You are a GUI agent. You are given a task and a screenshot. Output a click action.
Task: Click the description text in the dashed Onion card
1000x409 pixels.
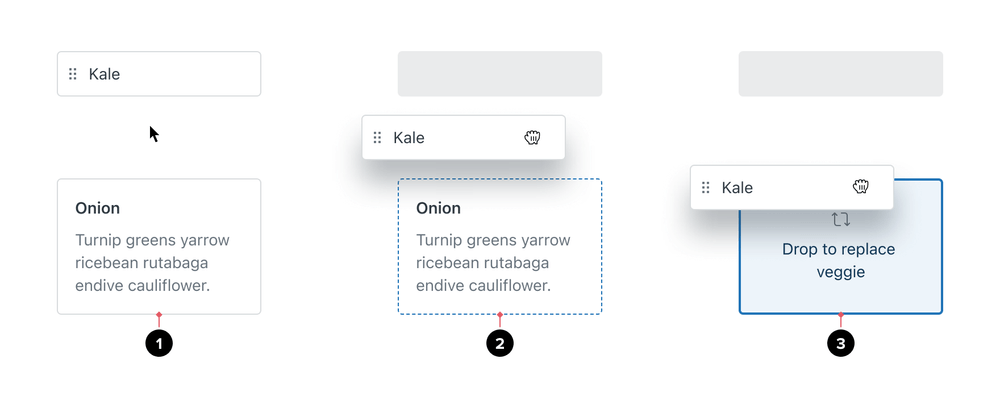[493, 263]
